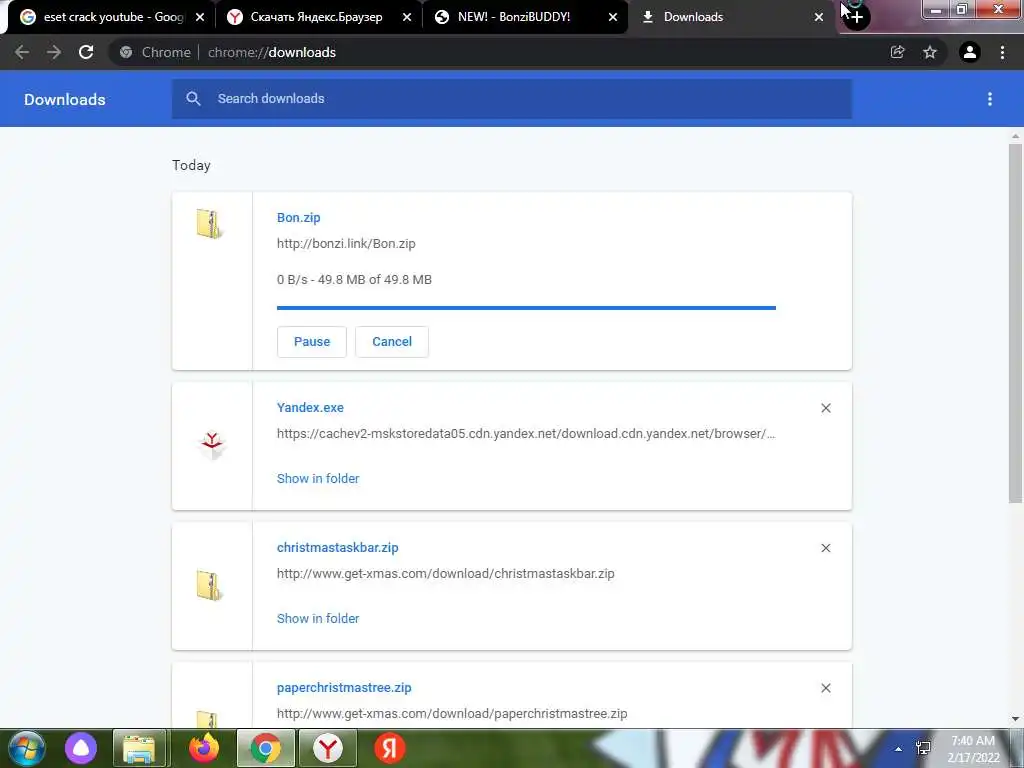Click the Downloads page title
The width and height of the screenshot is (1024, 768).
click(65, 99)
